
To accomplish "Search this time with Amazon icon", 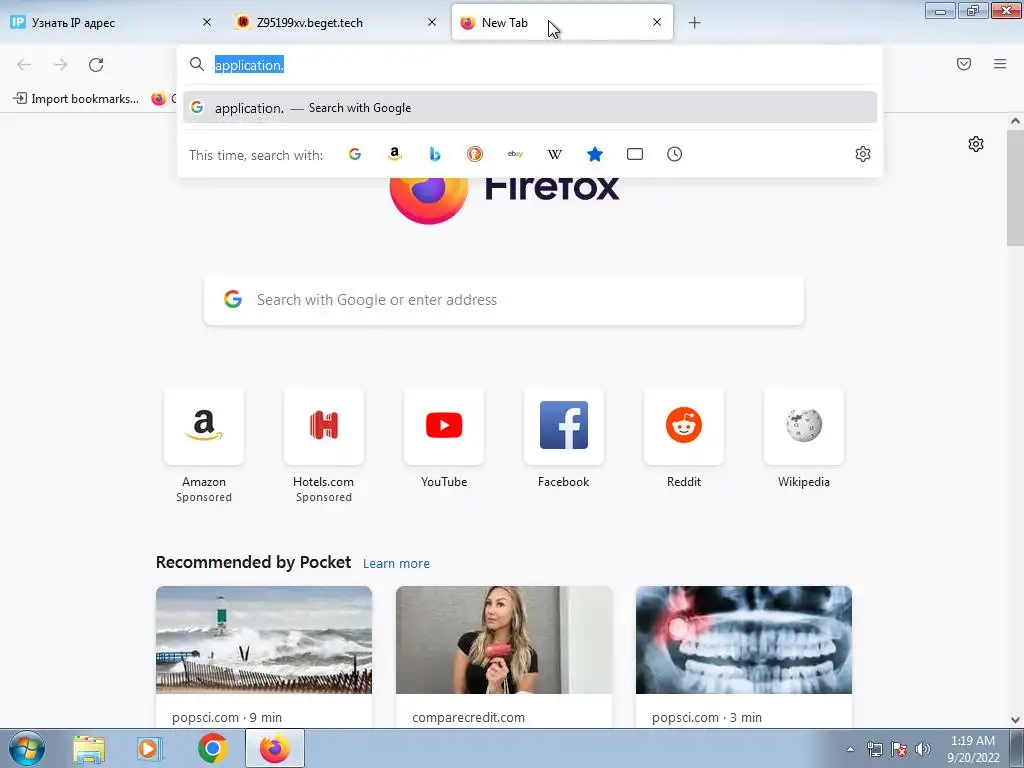I will [394, 154].
